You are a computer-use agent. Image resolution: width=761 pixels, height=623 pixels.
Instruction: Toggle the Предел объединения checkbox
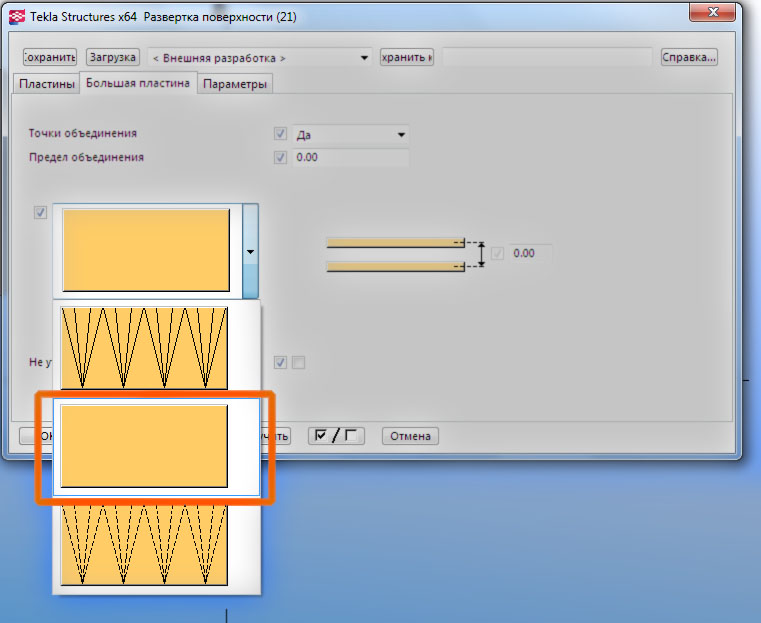[x=280, y=158]
